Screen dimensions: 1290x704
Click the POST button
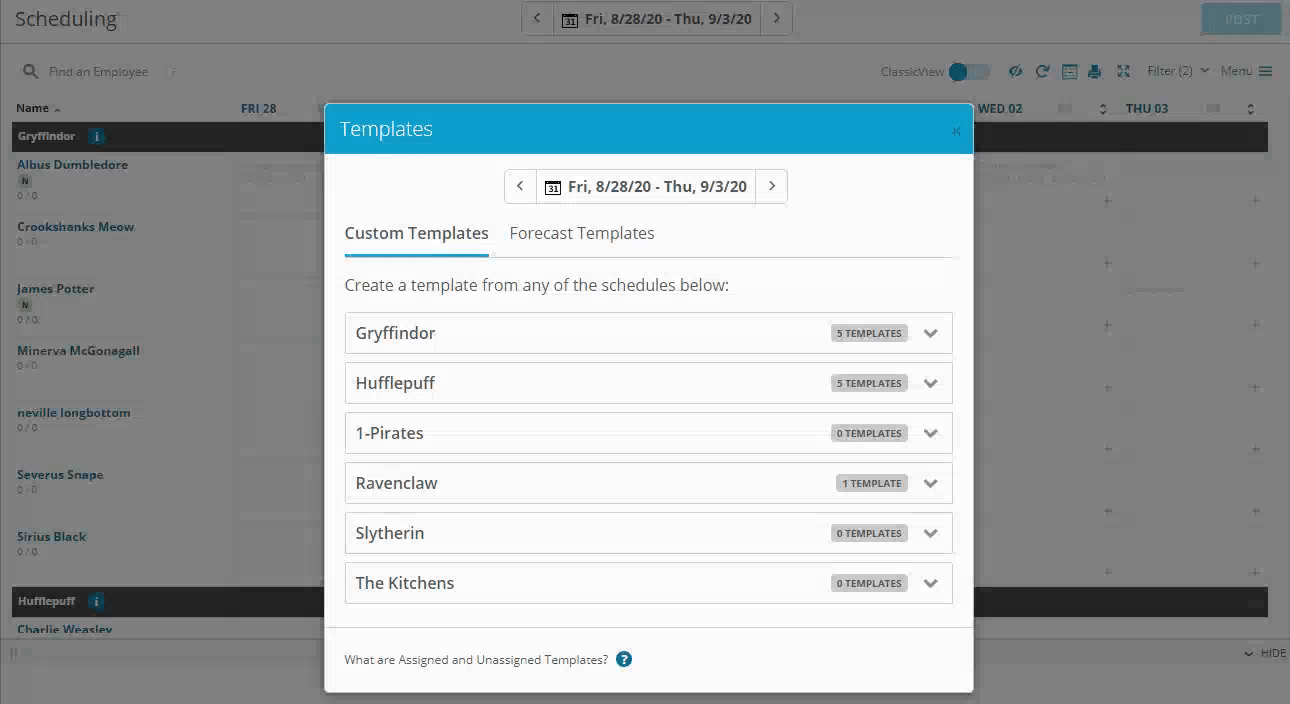(x=1241, y=19)
